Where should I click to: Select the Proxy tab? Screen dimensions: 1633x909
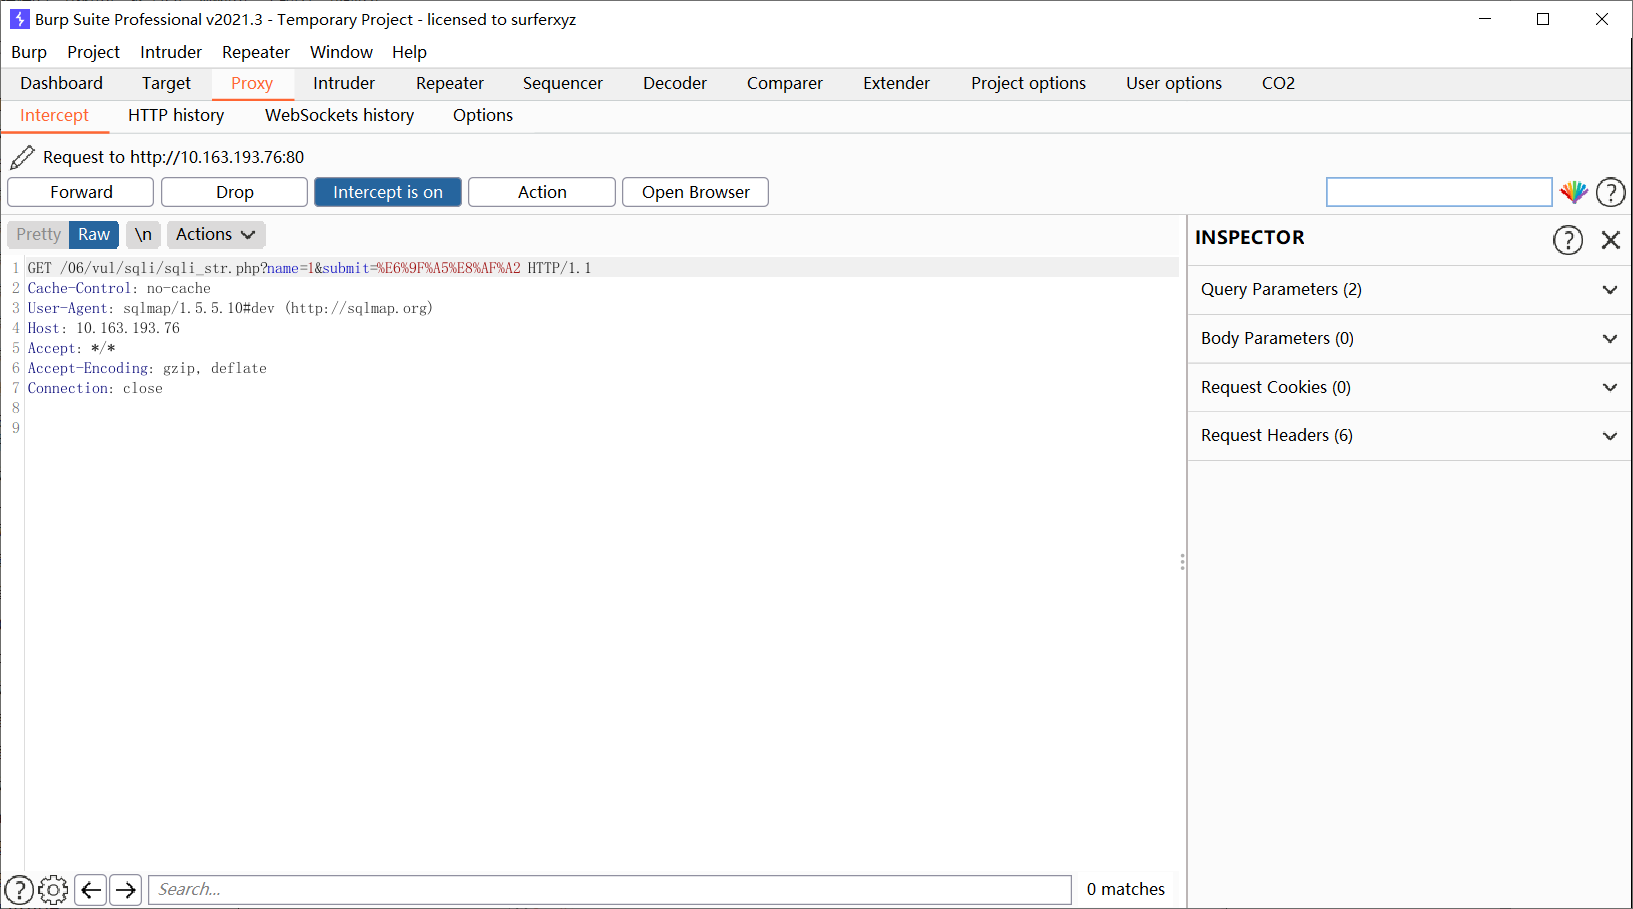coord(252,83)
